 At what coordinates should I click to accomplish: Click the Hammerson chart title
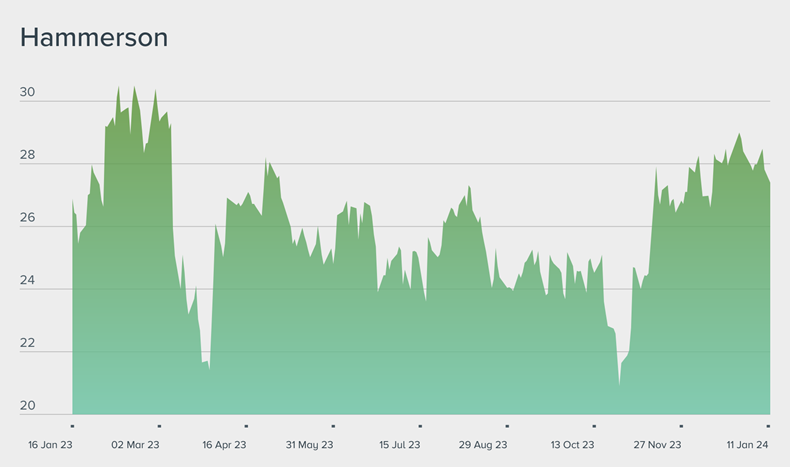coord(94,38)
